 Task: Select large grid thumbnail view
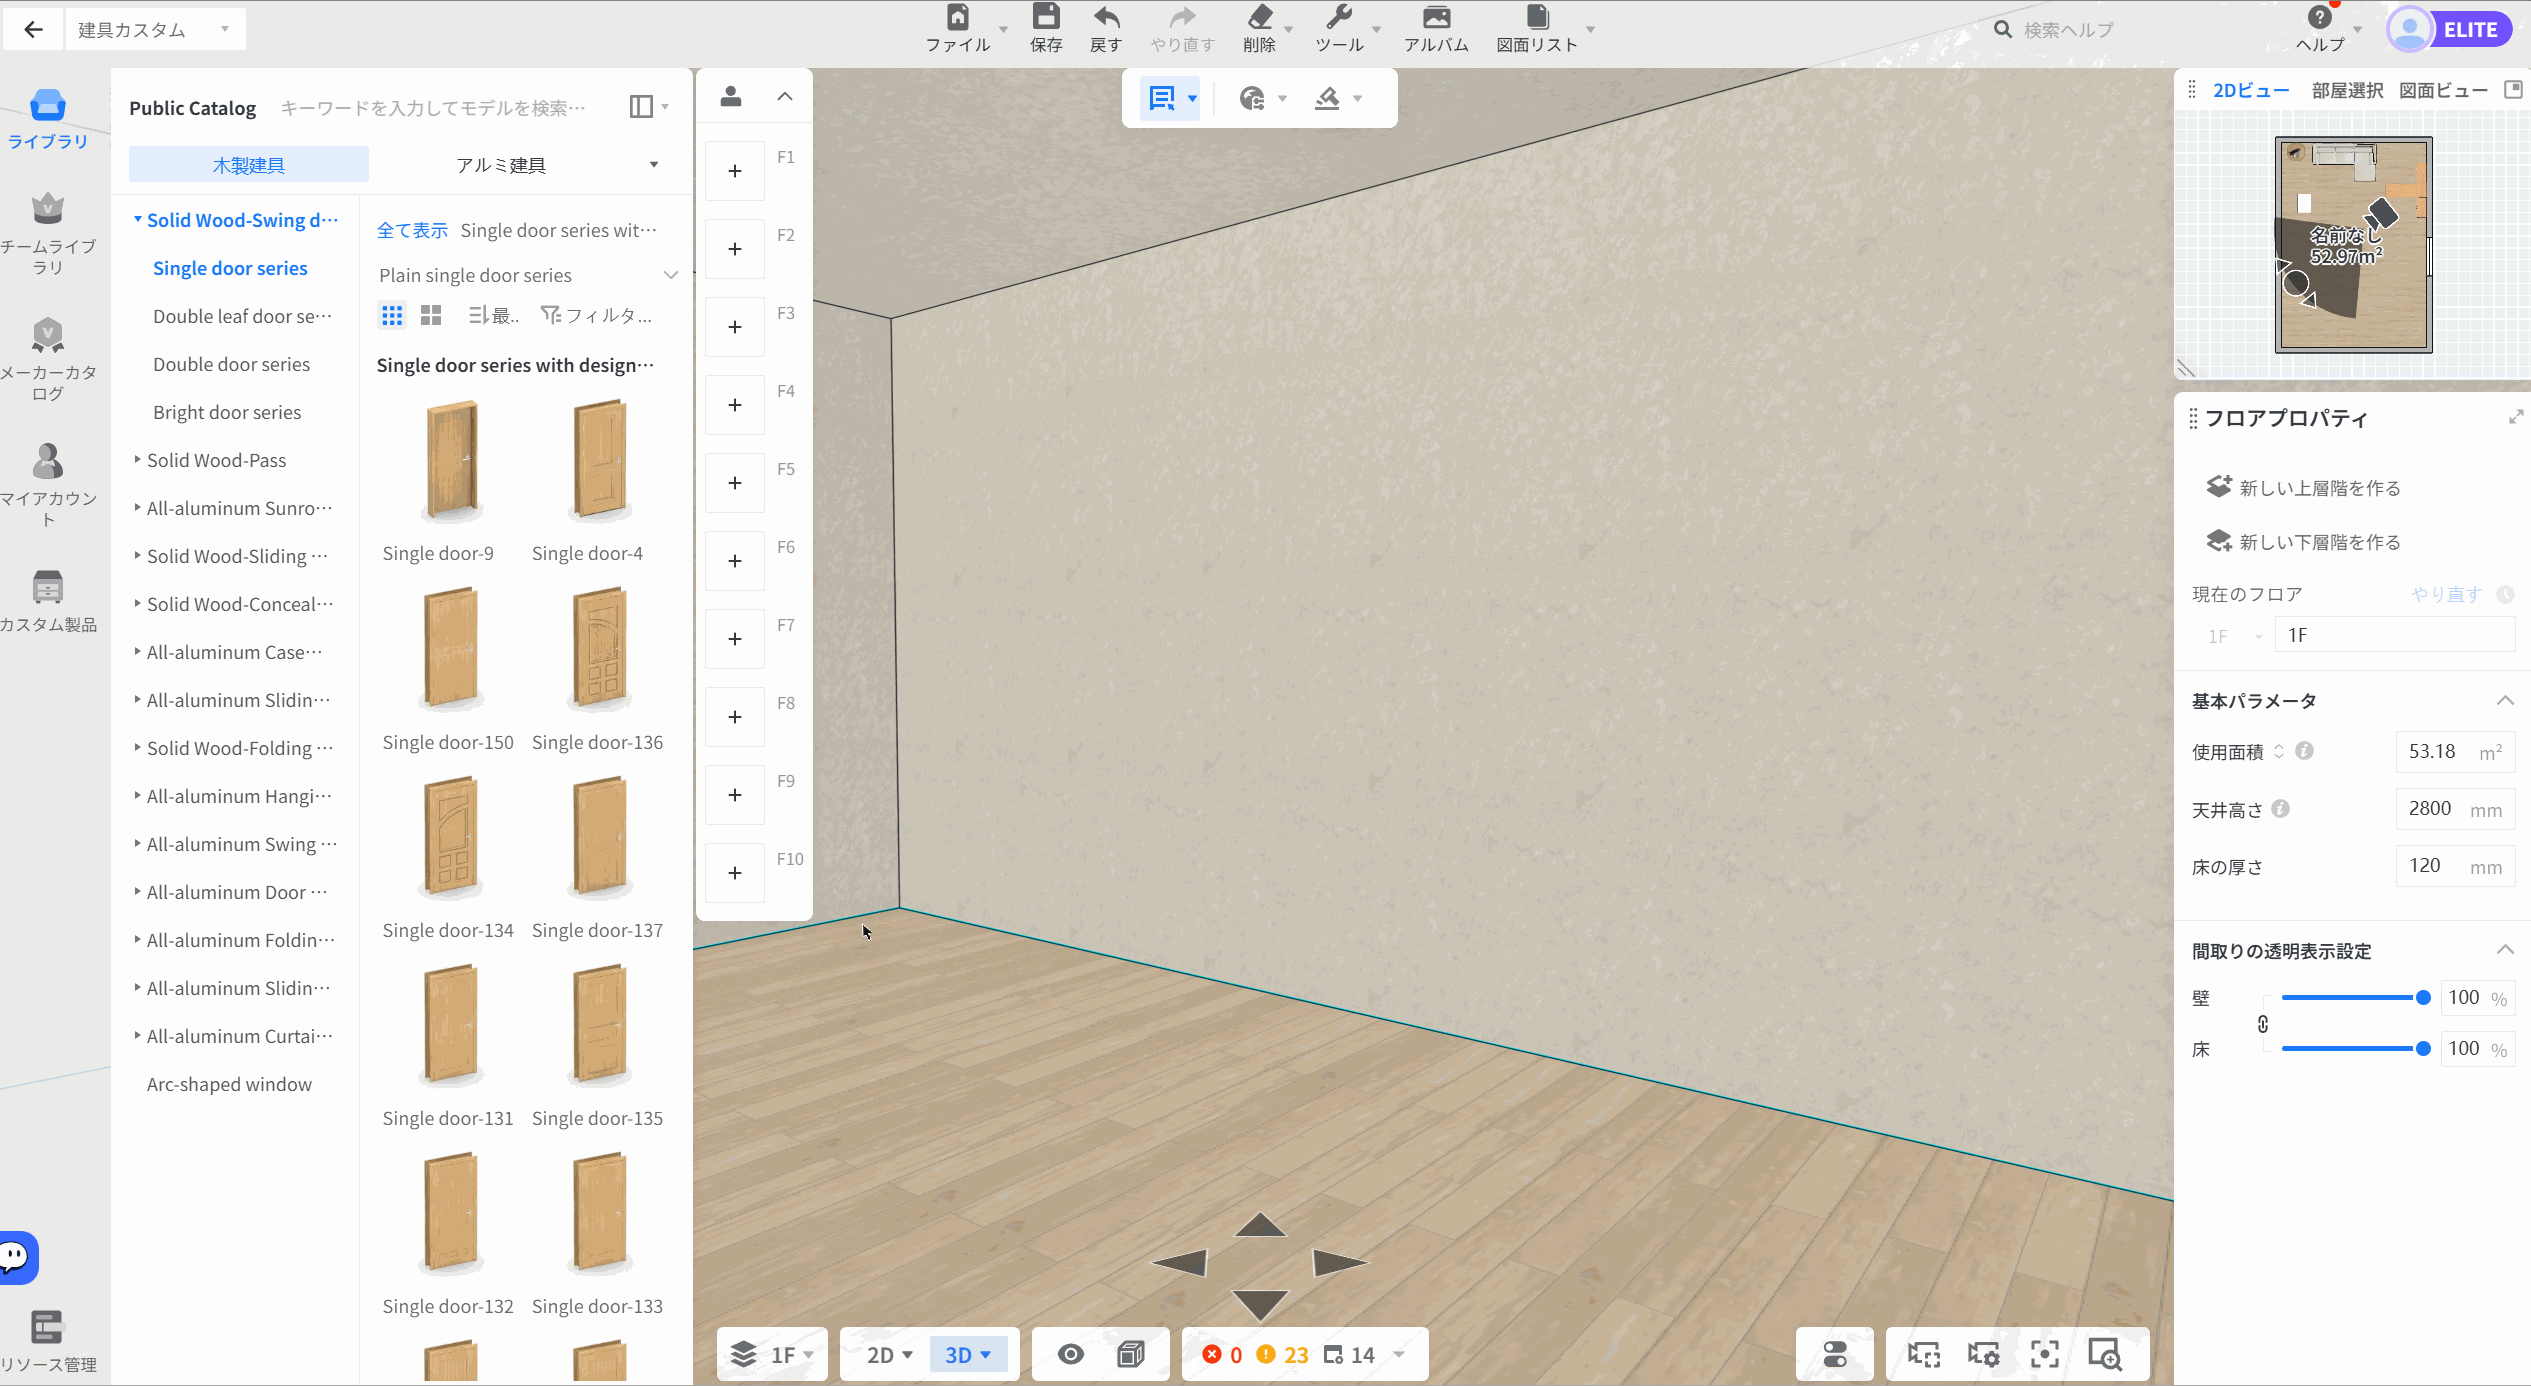point(431,316)
